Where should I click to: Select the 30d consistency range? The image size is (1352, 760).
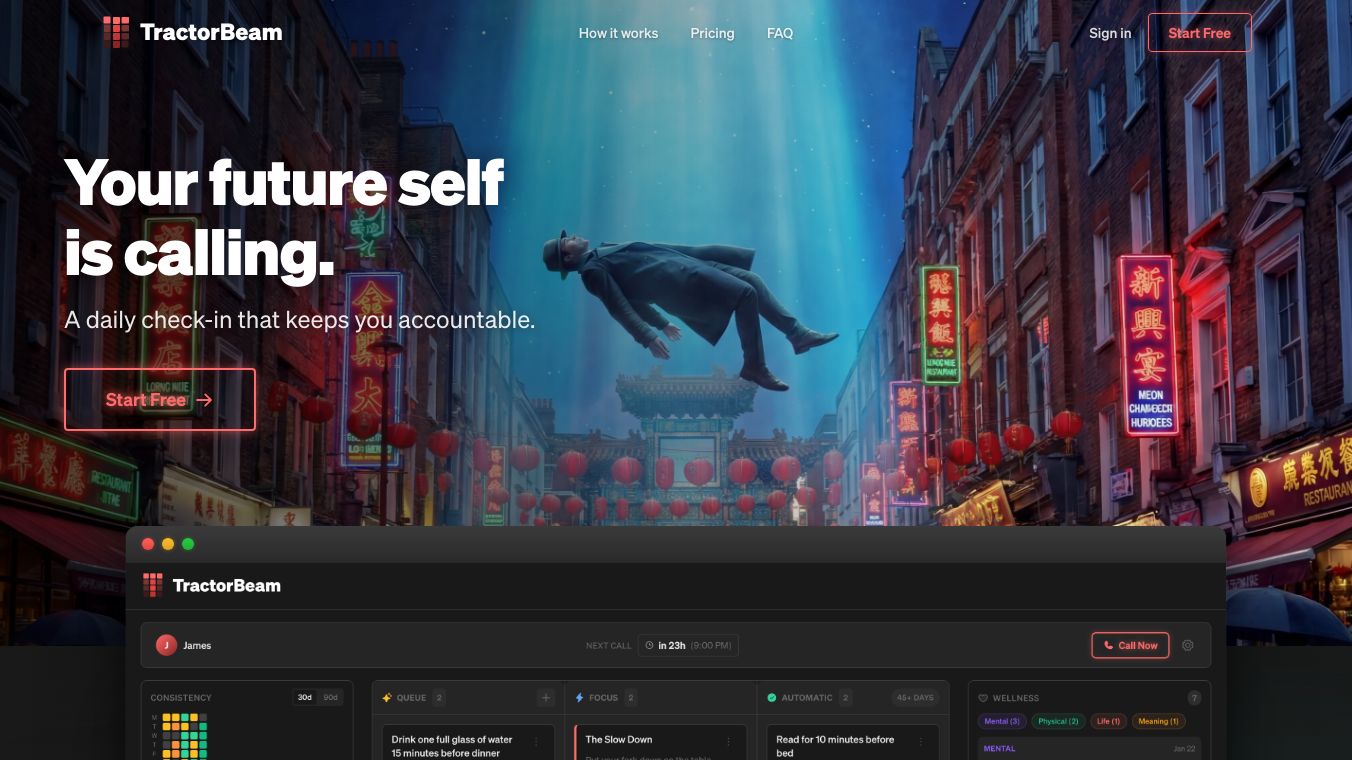[305, 697]
